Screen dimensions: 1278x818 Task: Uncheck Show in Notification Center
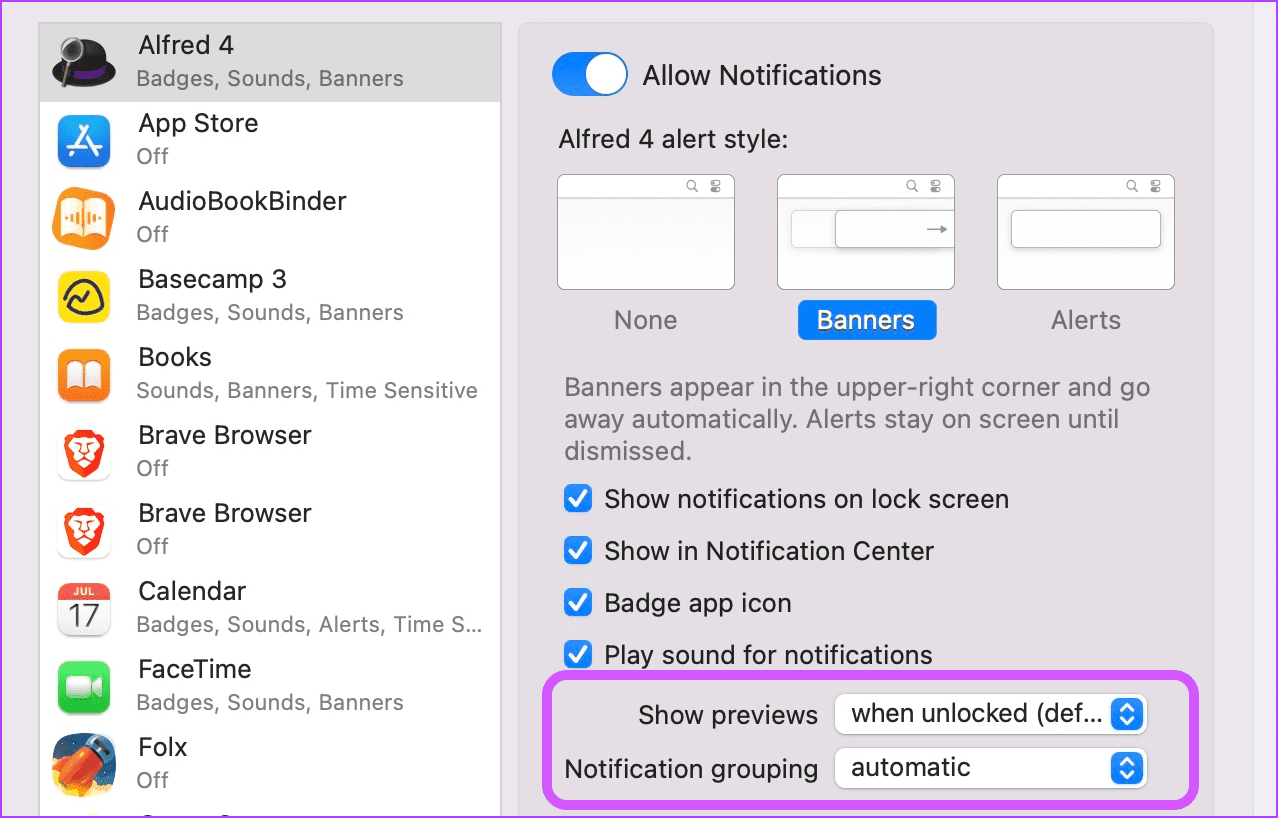(578, 551)
